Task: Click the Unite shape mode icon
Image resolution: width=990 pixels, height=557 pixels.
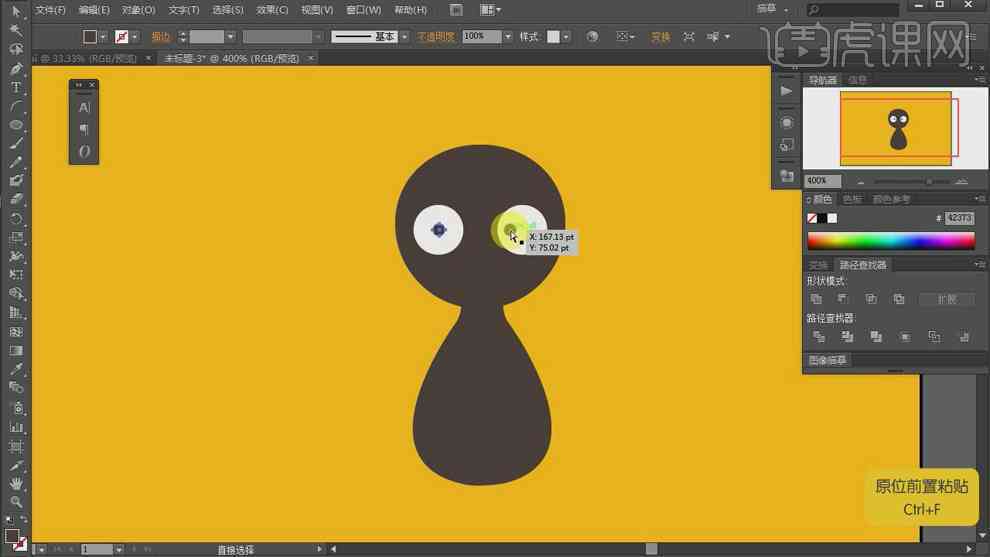Action: (x=816, y=299)
